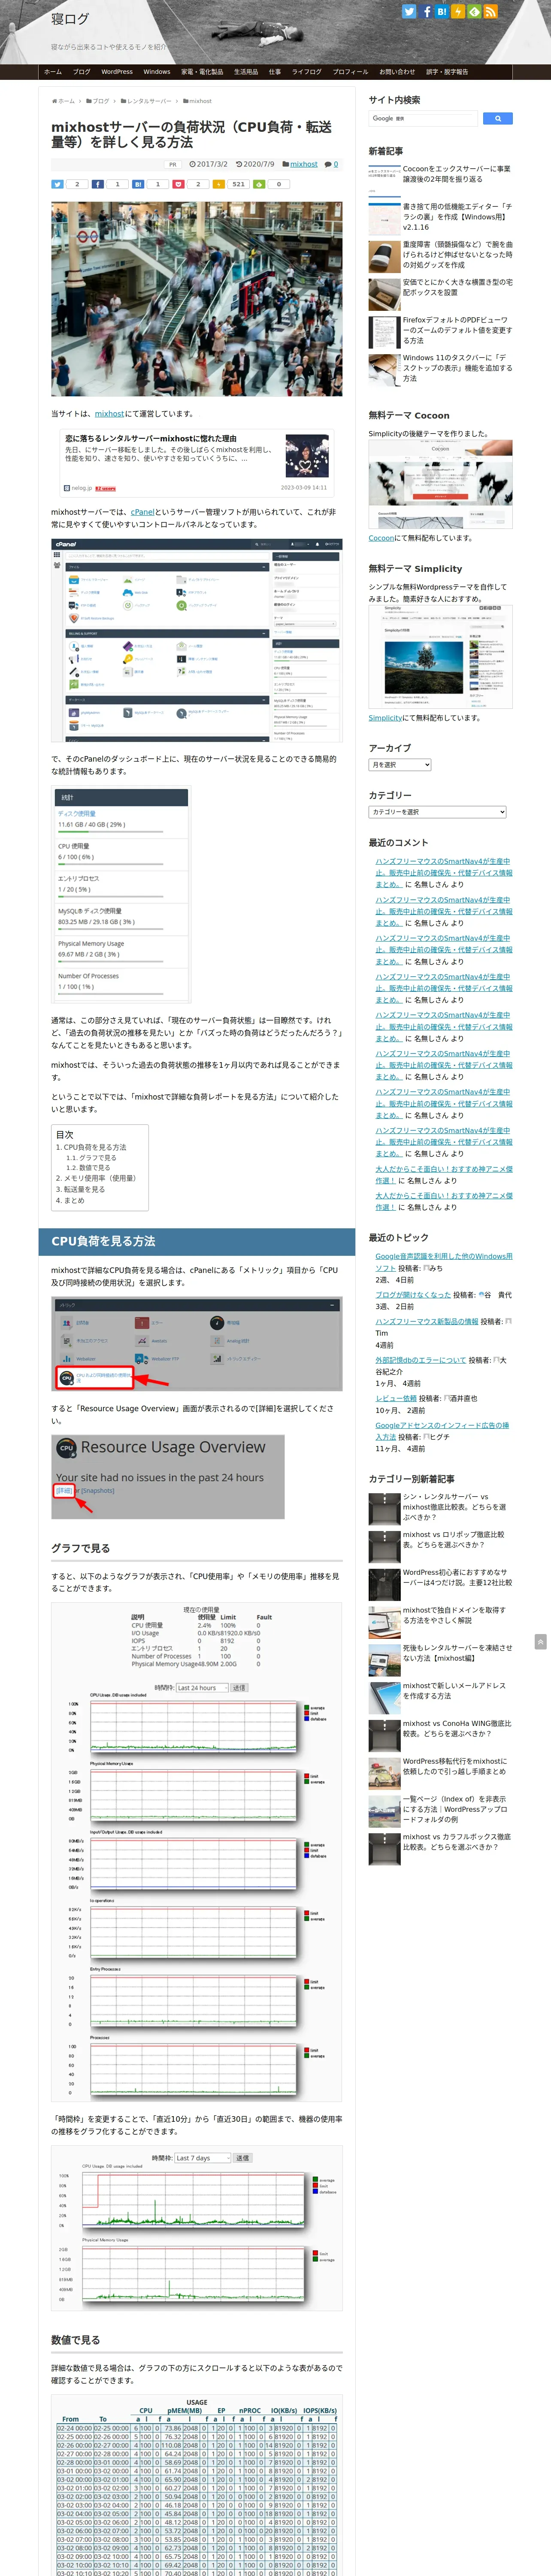
Task: Click the Cocoon download link in sidebar
Action: [x=381, y=538]
